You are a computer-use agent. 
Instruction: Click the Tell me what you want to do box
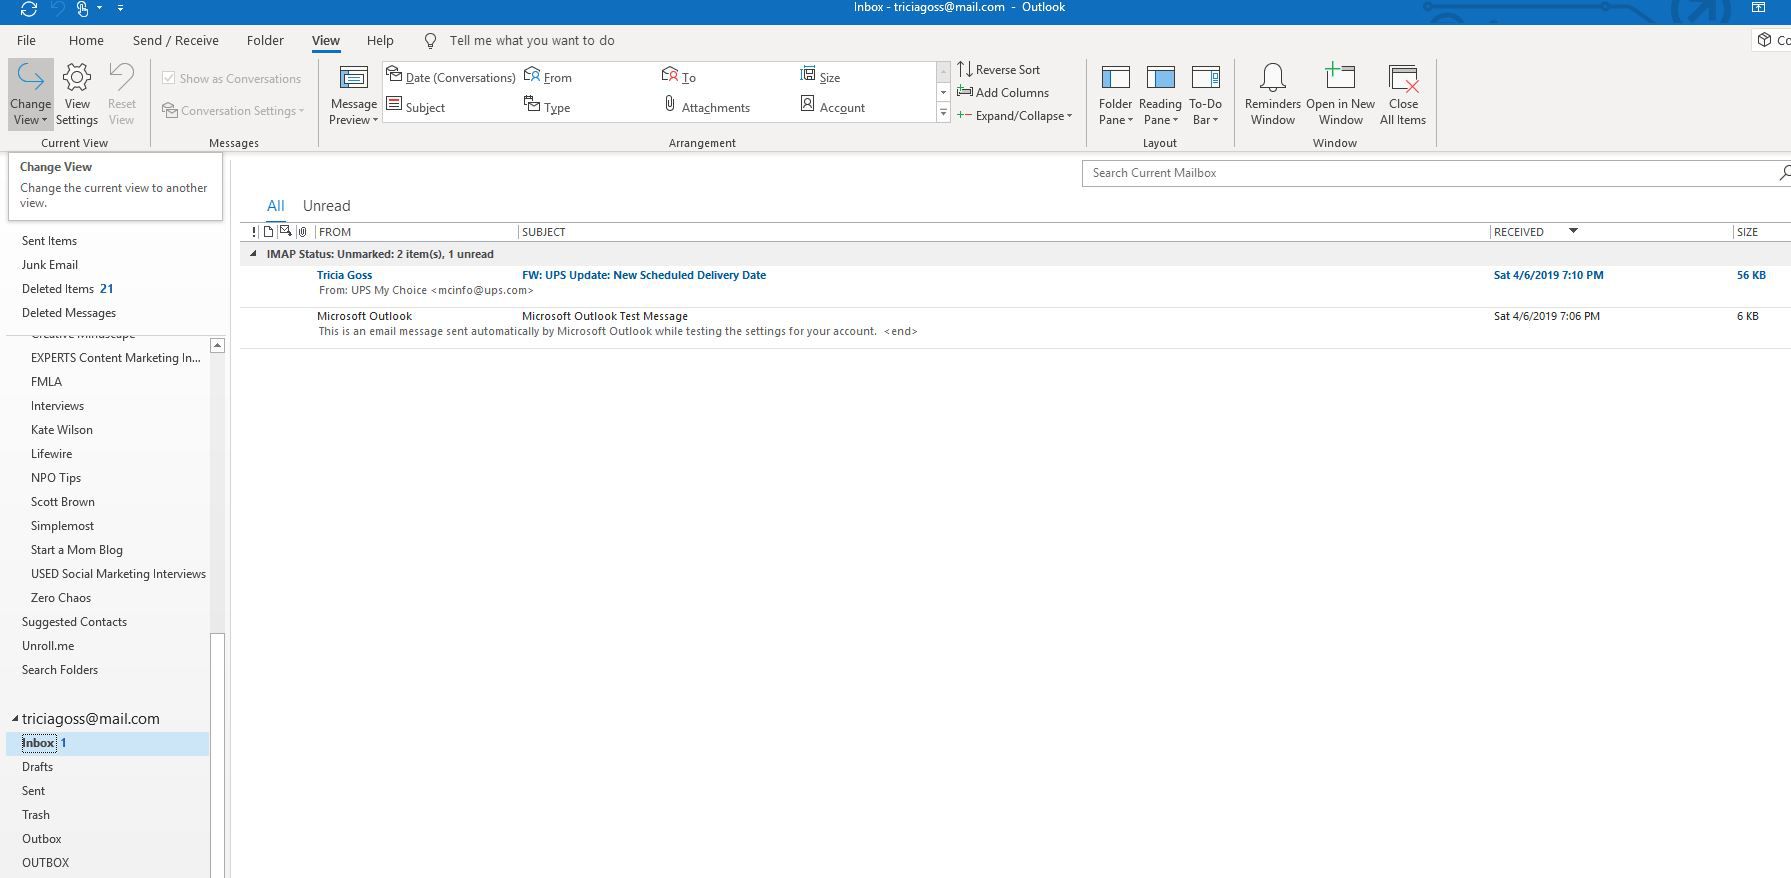tap(531, 41)
